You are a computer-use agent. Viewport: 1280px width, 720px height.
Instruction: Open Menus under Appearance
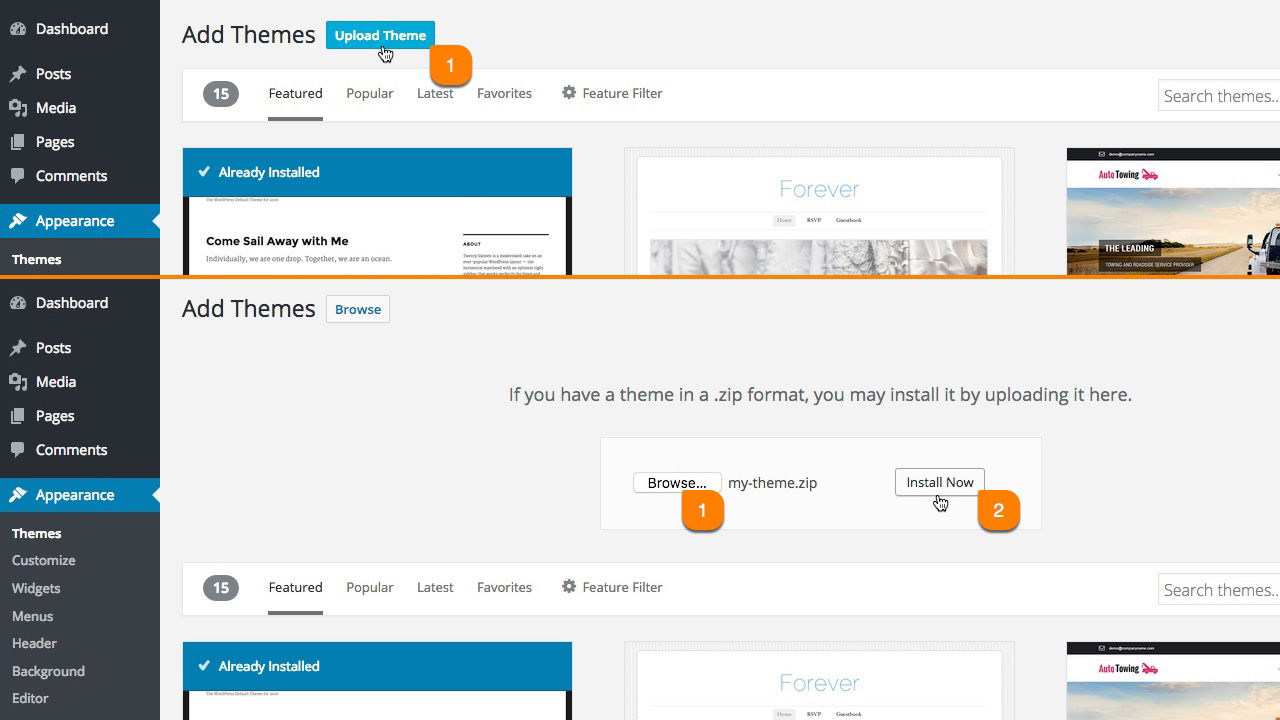32,616
